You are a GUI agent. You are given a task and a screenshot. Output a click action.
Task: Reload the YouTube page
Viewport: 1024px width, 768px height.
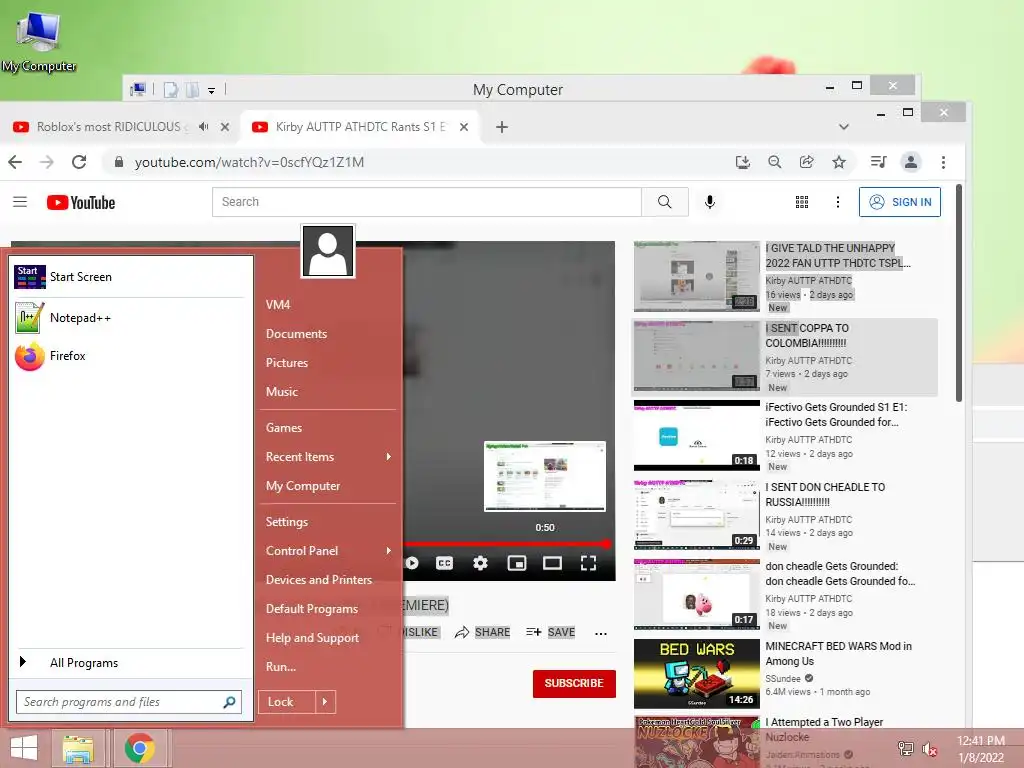[x=79, y=162]
